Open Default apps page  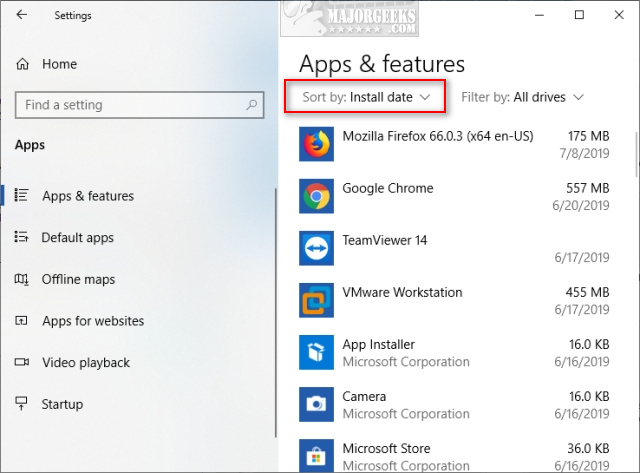tap(78, 238)
